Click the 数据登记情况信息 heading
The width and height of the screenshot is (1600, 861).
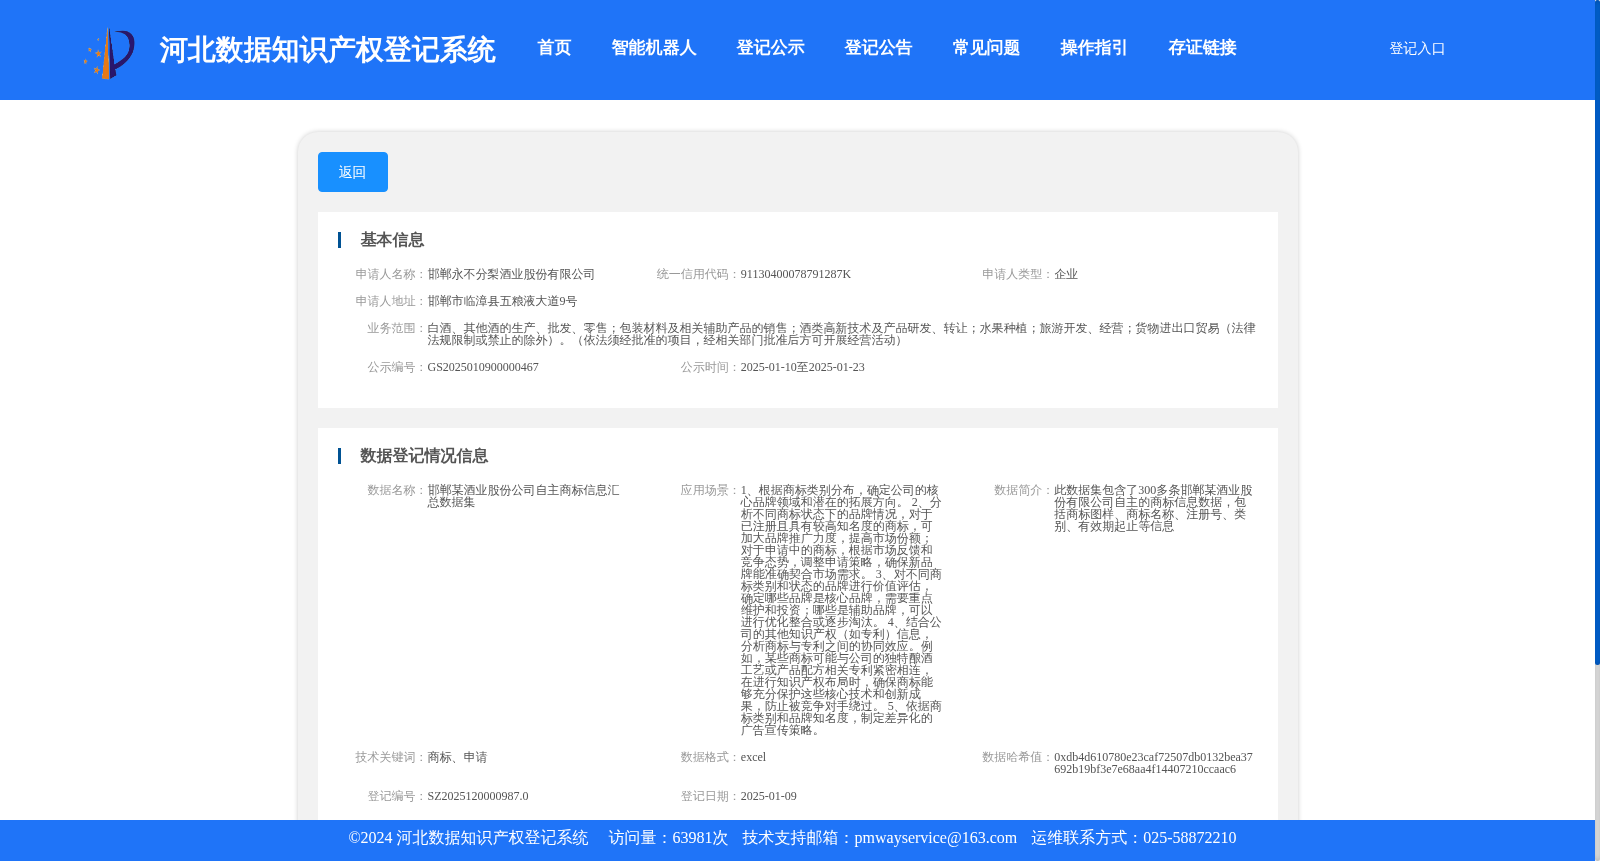(x=424, y=456)
